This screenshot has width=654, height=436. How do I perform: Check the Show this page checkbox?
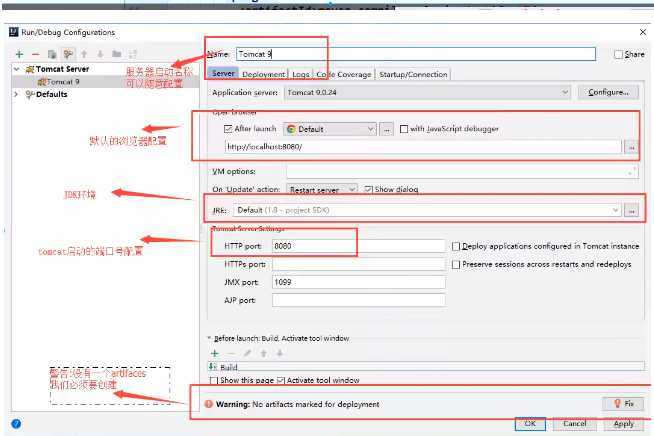coord(214,381)
